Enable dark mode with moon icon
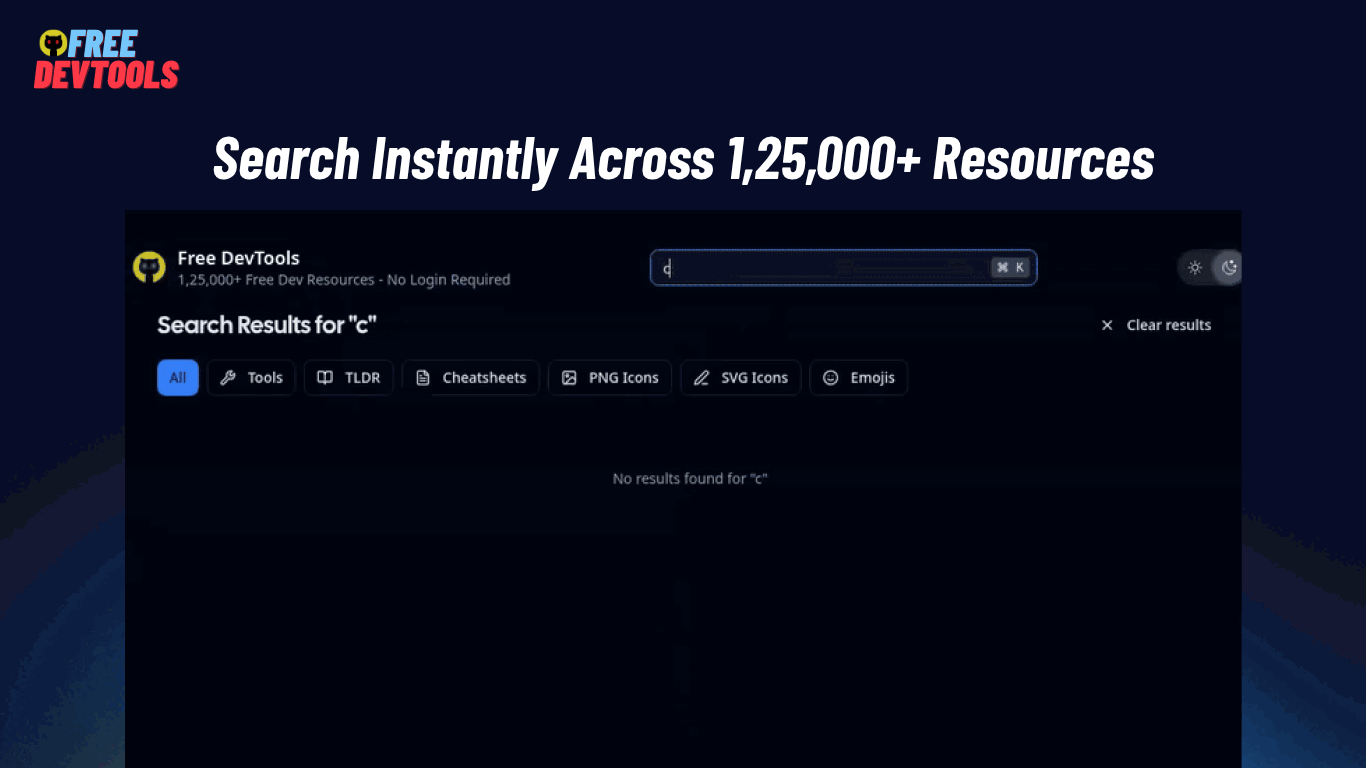The height and width of the screenshot is (768, 1366). click(x=1229, y=267)
